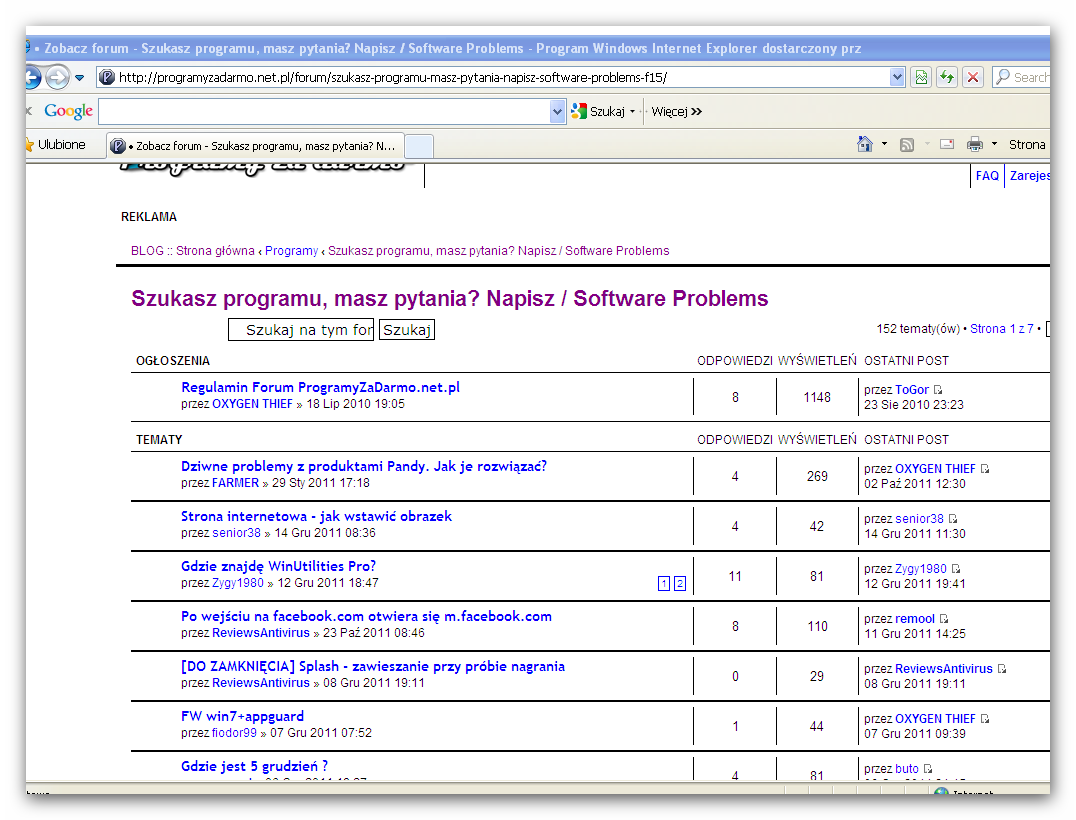Click the Google toolbar search field
1076x820 pixels.
coord(325,111)
